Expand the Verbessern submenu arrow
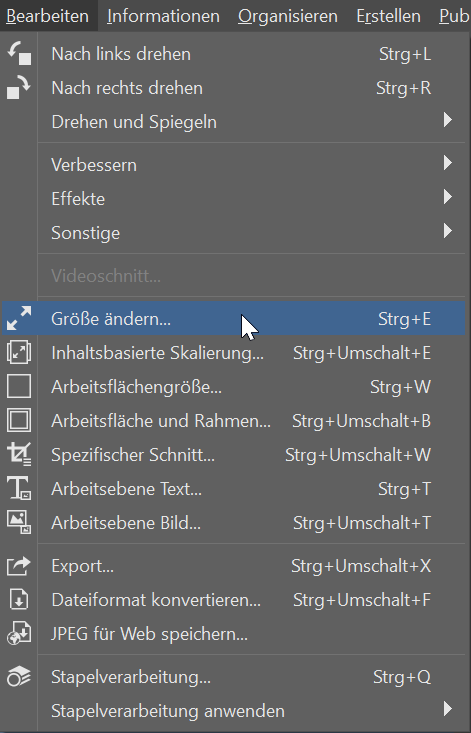The width and height of the screenshot is (471, 733). [x=448, y=163]
